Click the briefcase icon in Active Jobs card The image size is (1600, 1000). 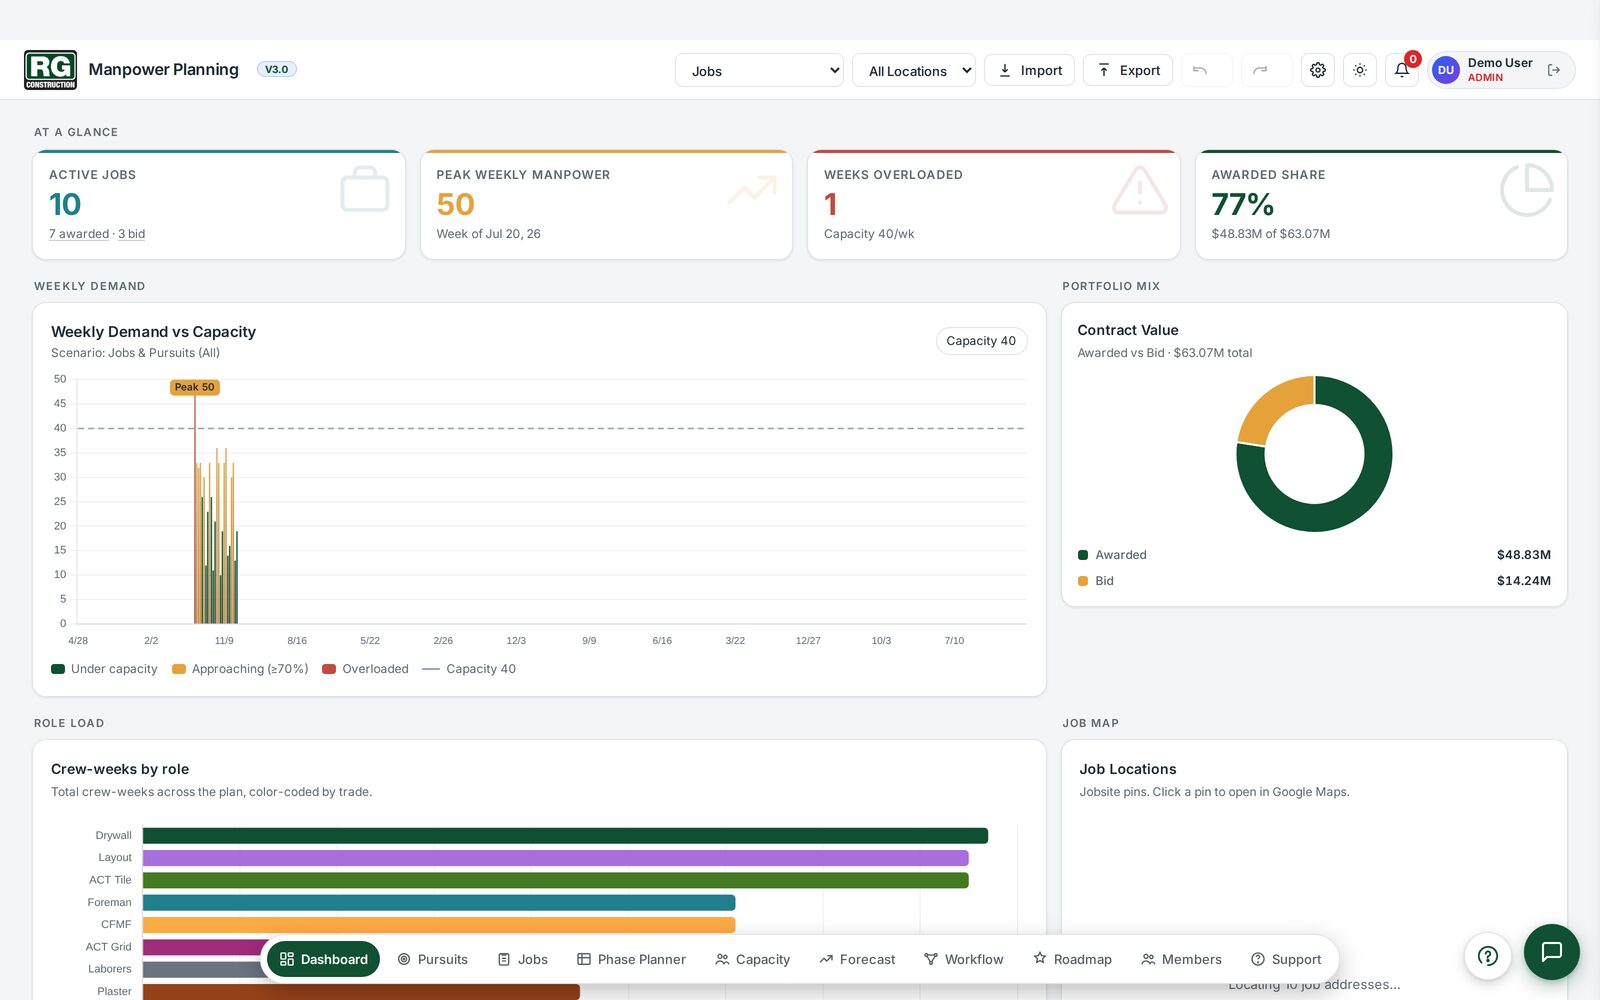pyautogui.click(x=365, y=189)
